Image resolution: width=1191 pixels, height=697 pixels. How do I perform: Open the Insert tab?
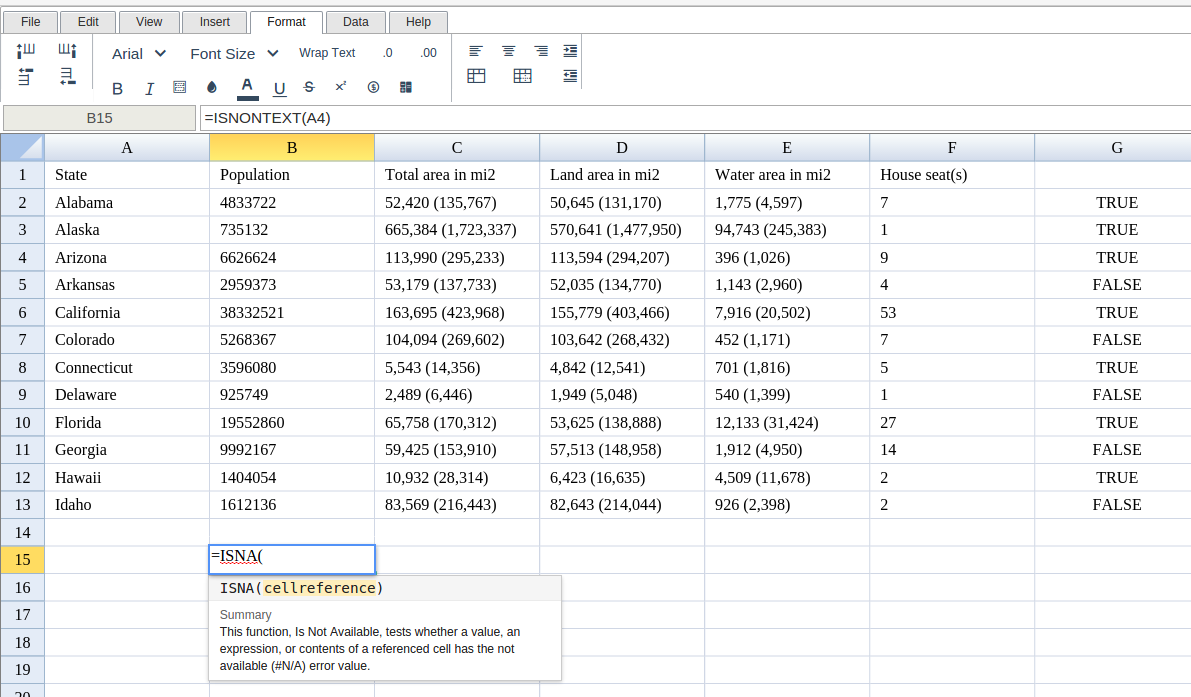tap(214, 22)
